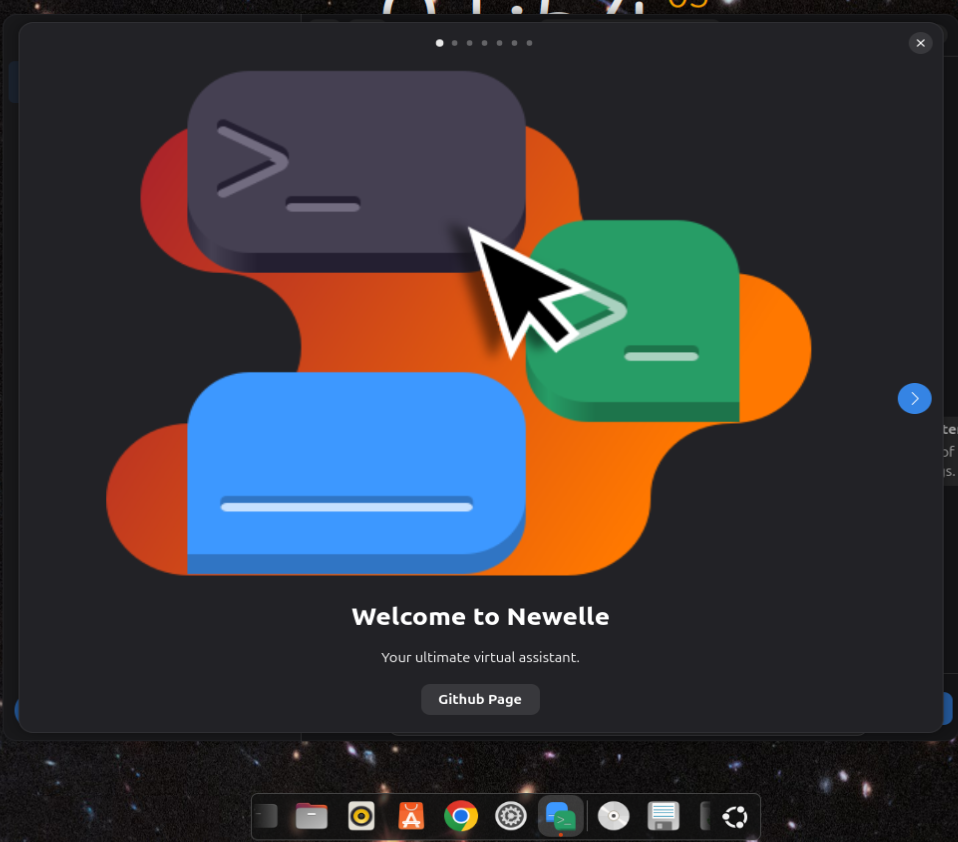The height and width of the screenshot is (842, 958).
Task: Select the first page indicator dot
Action: 439,43
